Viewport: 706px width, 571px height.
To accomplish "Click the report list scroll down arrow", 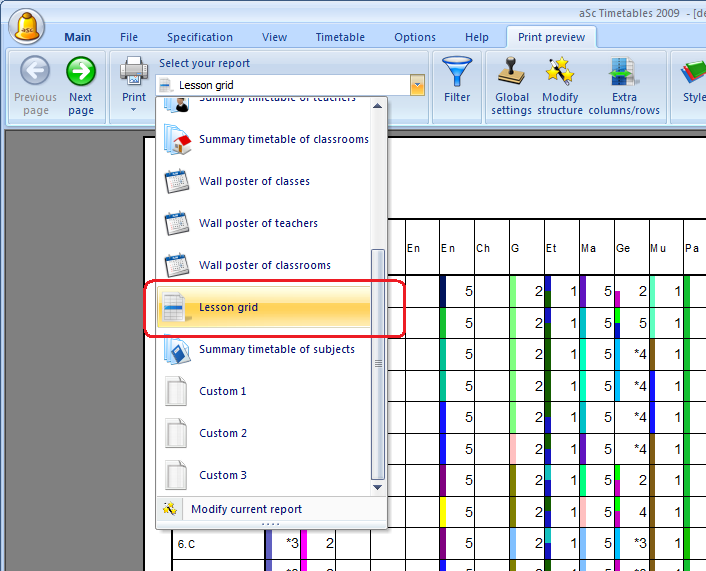I will tap(377, 488).
